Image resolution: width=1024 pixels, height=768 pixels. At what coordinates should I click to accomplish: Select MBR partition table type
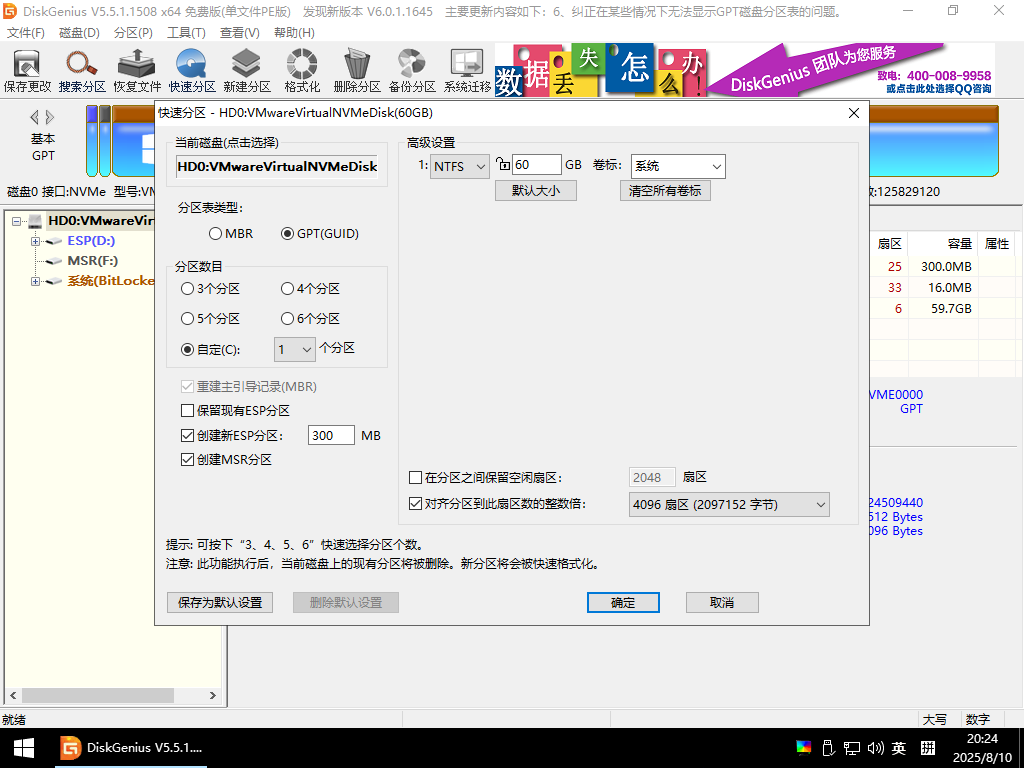coord(231,233)
